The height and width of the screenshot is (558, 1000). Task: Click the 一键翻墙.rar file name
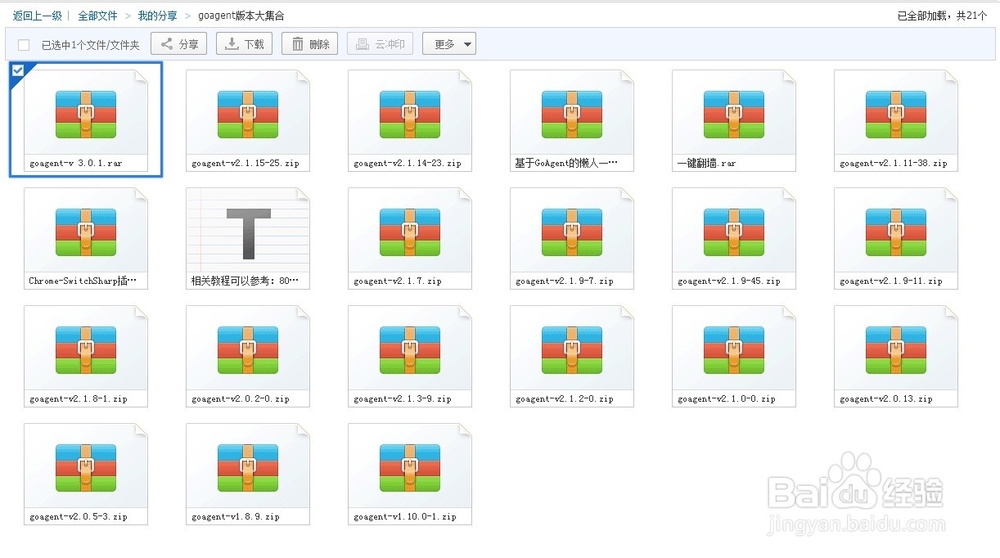pyautogui.click(x=707, y=163)
